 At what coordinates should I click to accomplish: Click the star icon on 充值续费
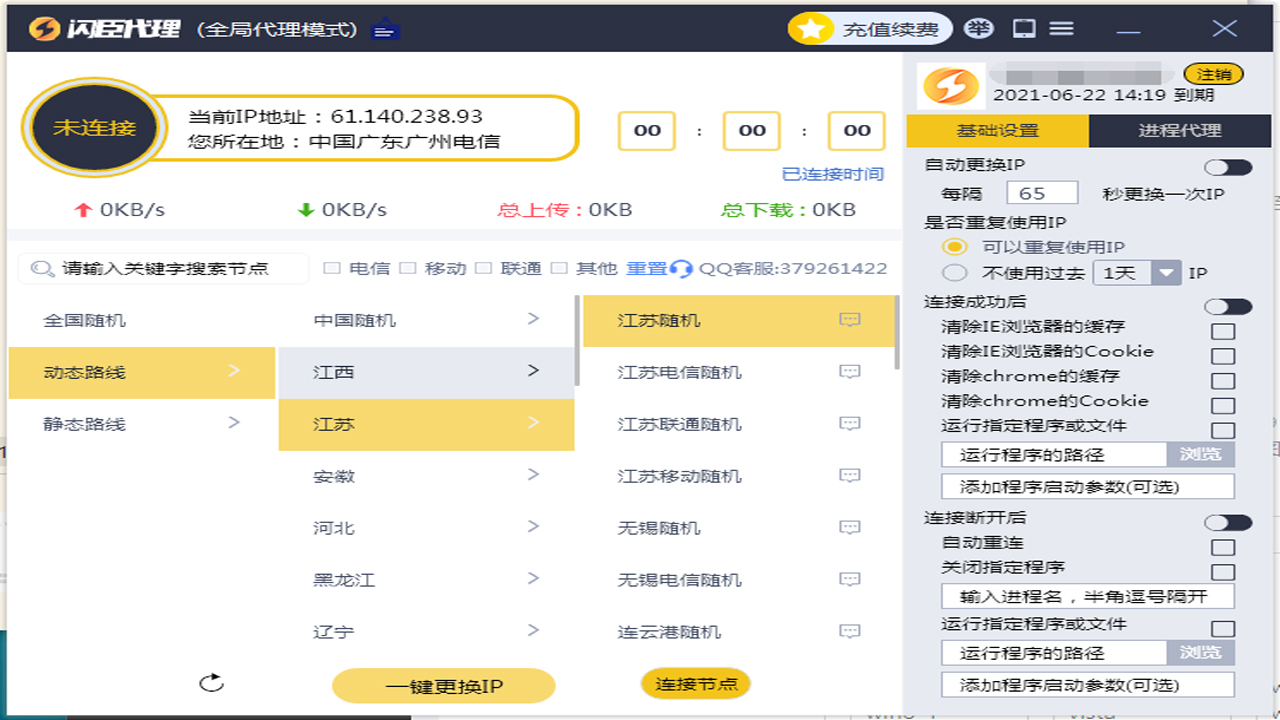click(811, 29)
